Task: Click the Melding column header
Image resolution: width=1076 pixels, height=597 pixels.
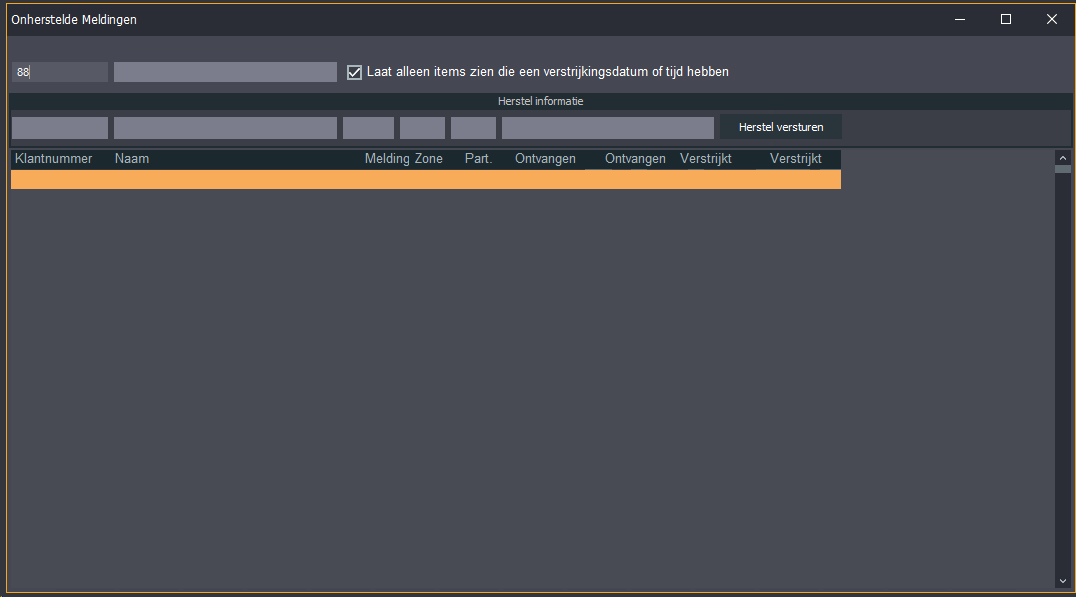Action: click(x=387, y=159)
